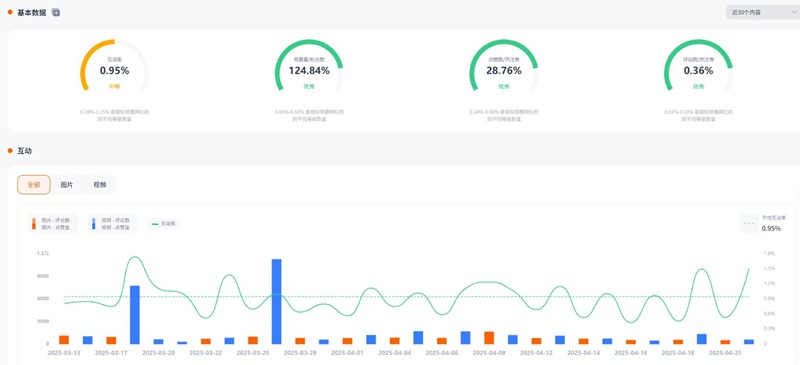This screenshot has height=365, width=800.
Task: Toggle the orange 图片 legend series
Action: (x=53, y=224)
